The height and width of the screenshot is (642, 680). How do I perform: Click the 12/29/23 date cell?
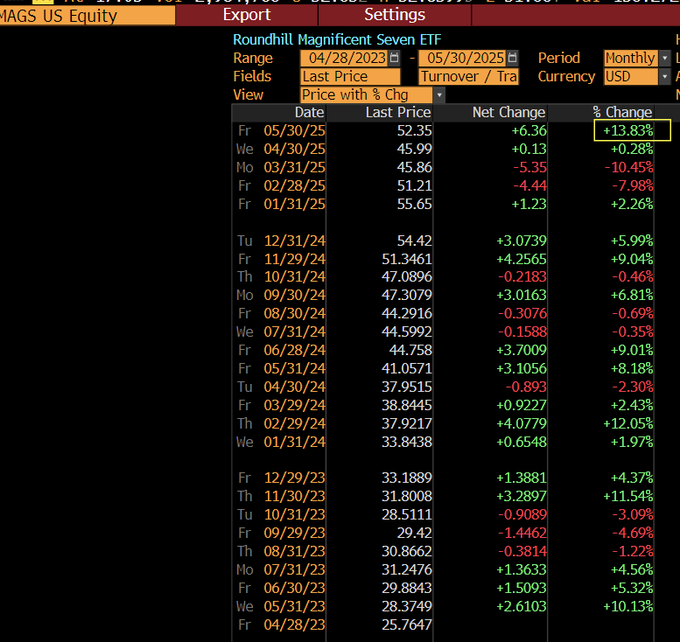click(x=294, y=478)
